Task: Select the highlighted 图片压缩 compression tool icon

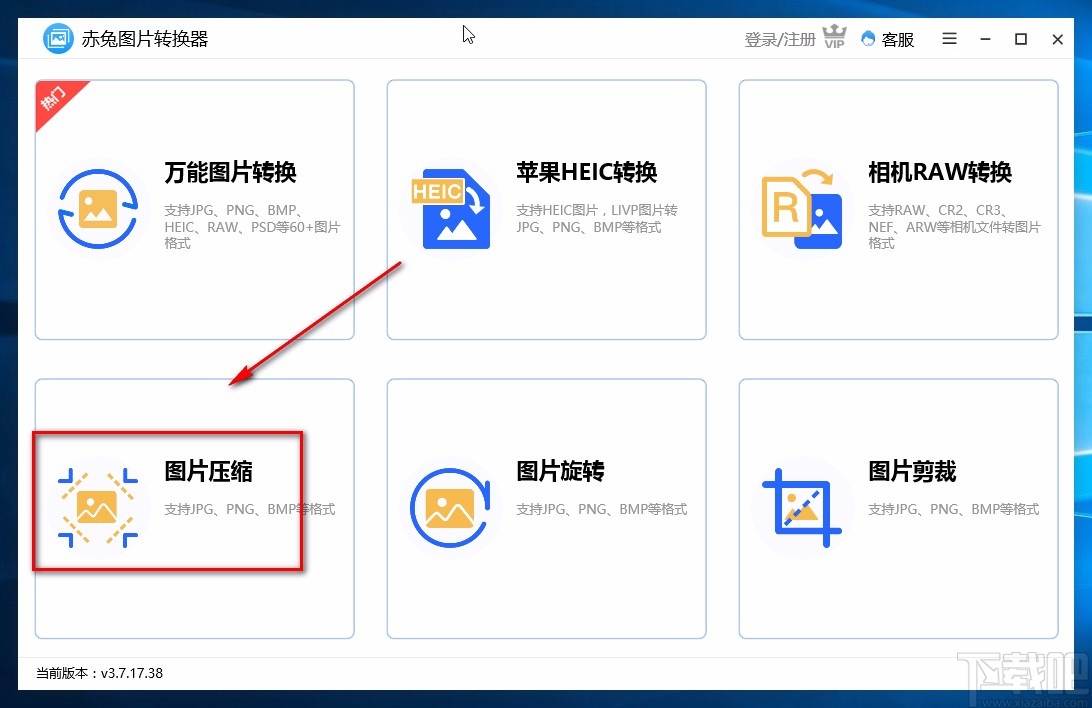Action: 97,508
